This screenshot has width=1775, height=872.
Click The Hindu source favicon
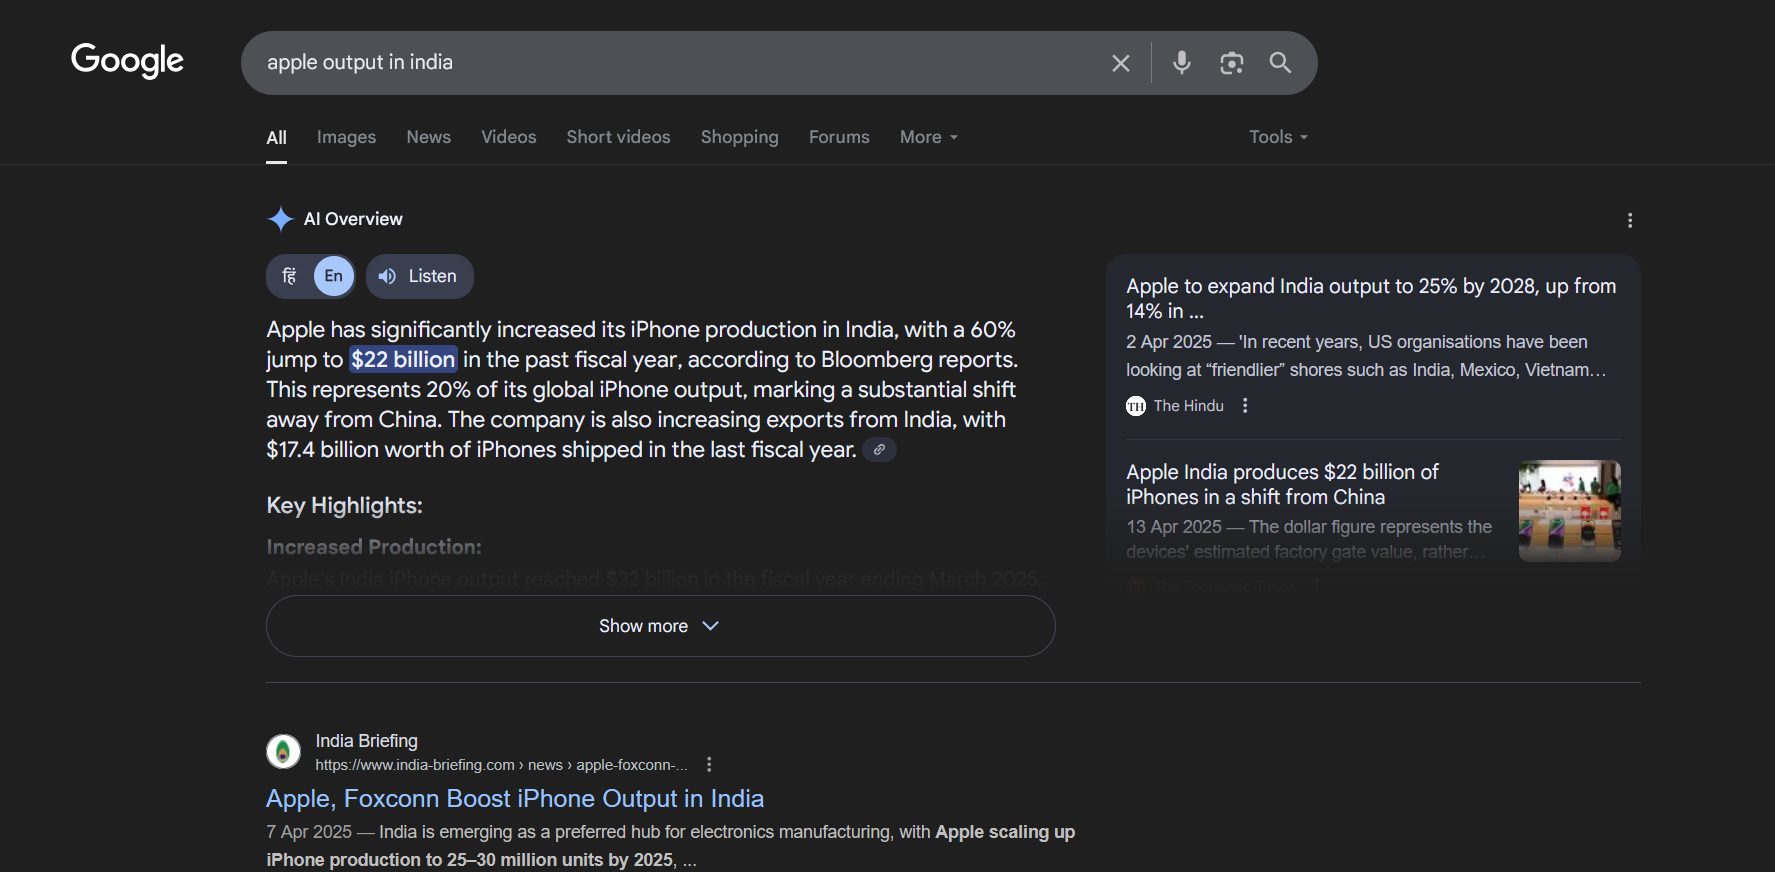pyautogui.click(x=1136, y=405)
